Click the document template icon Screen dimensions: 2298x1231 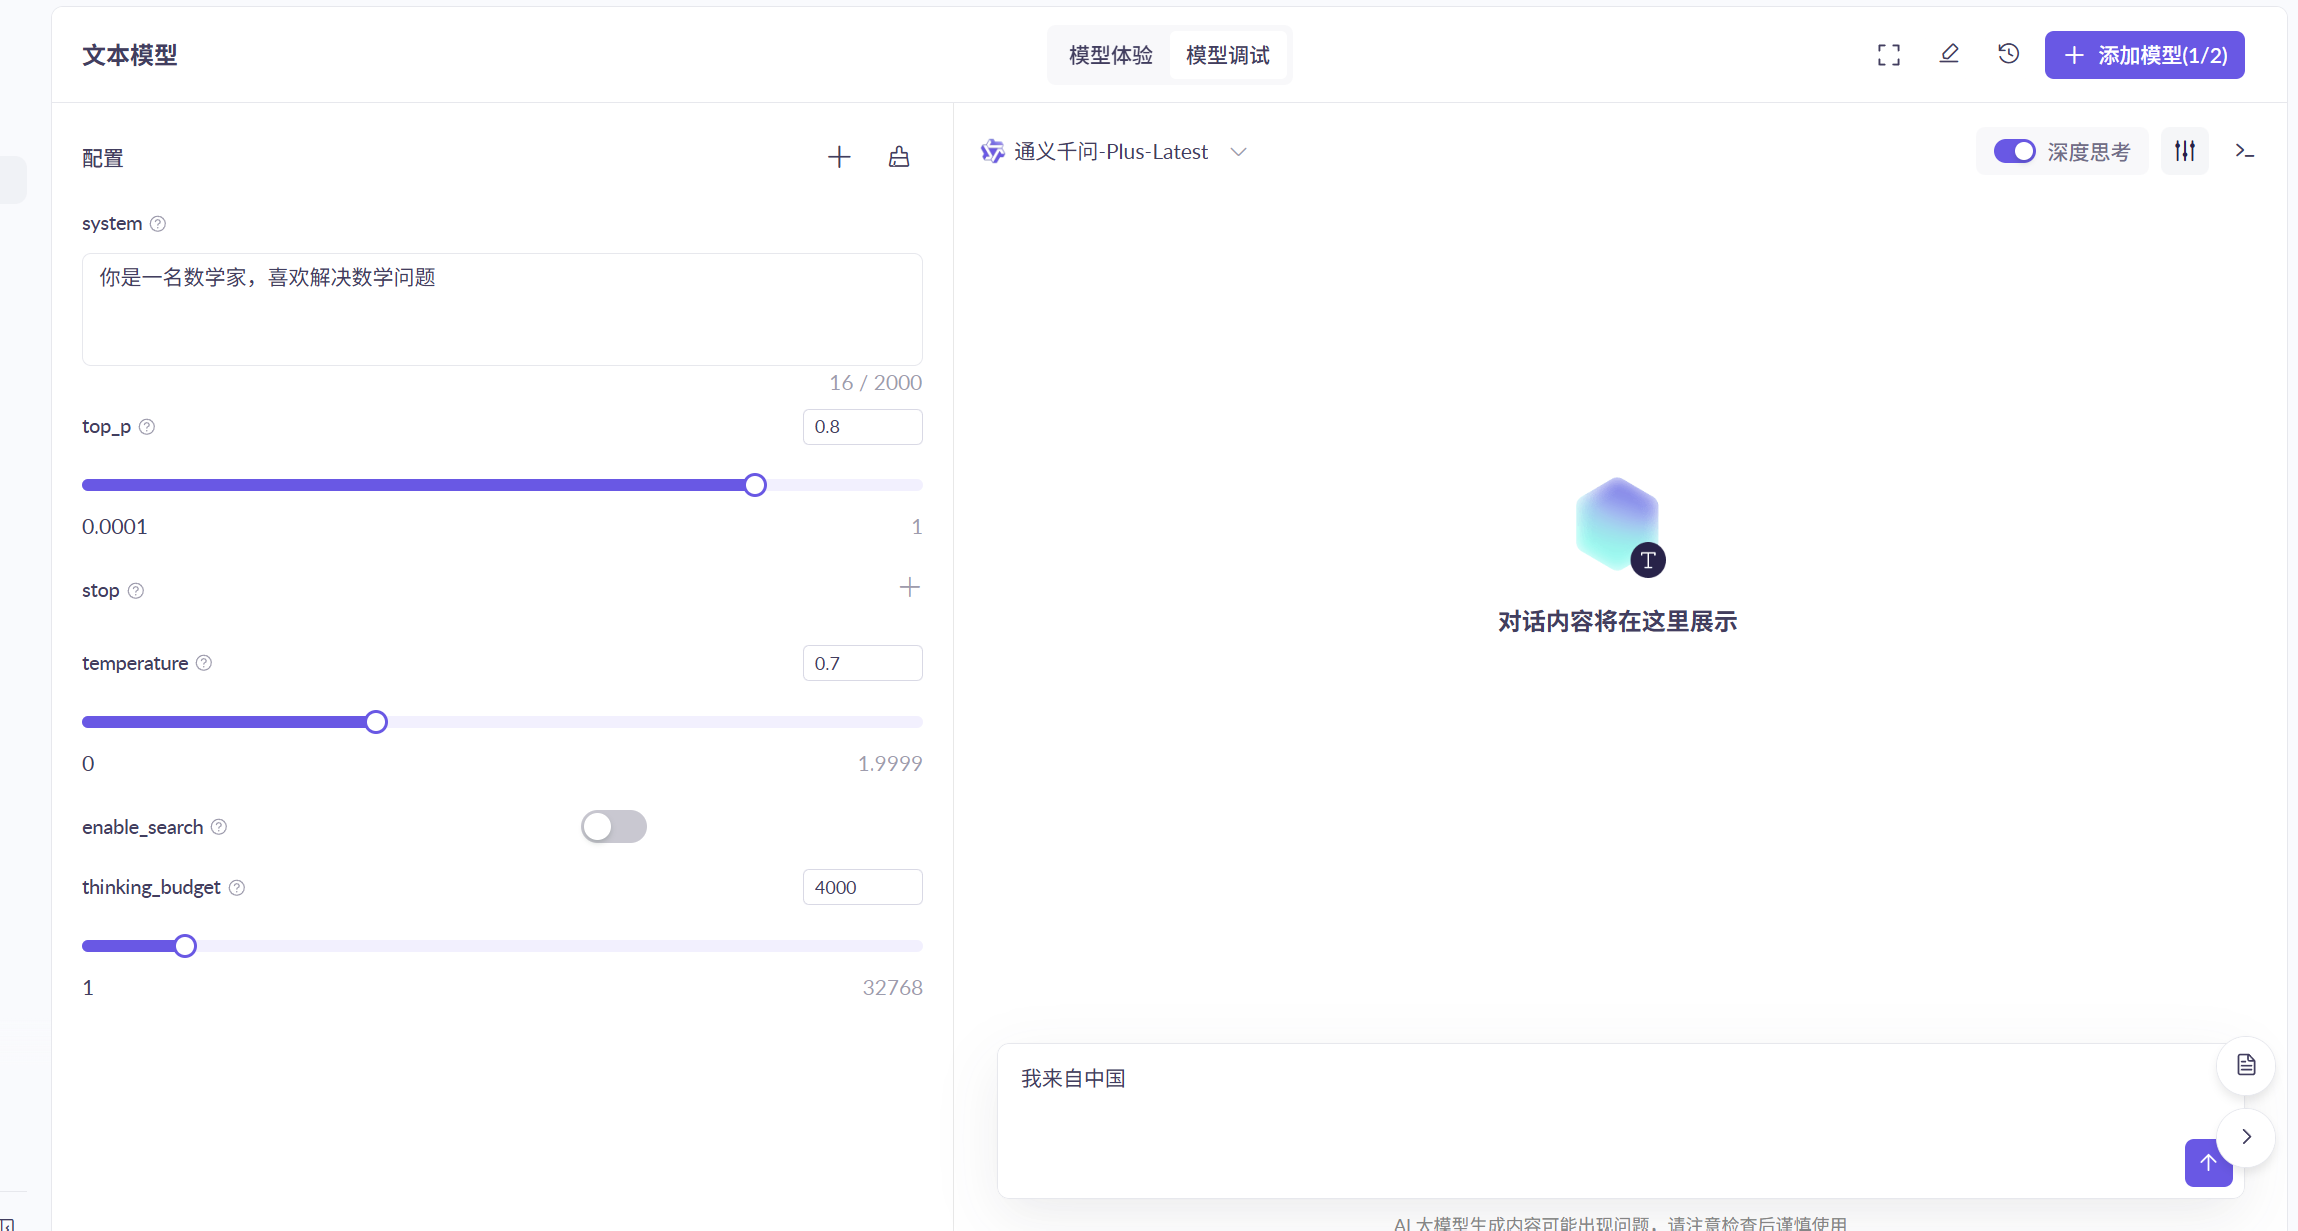click(2245, 1065)
